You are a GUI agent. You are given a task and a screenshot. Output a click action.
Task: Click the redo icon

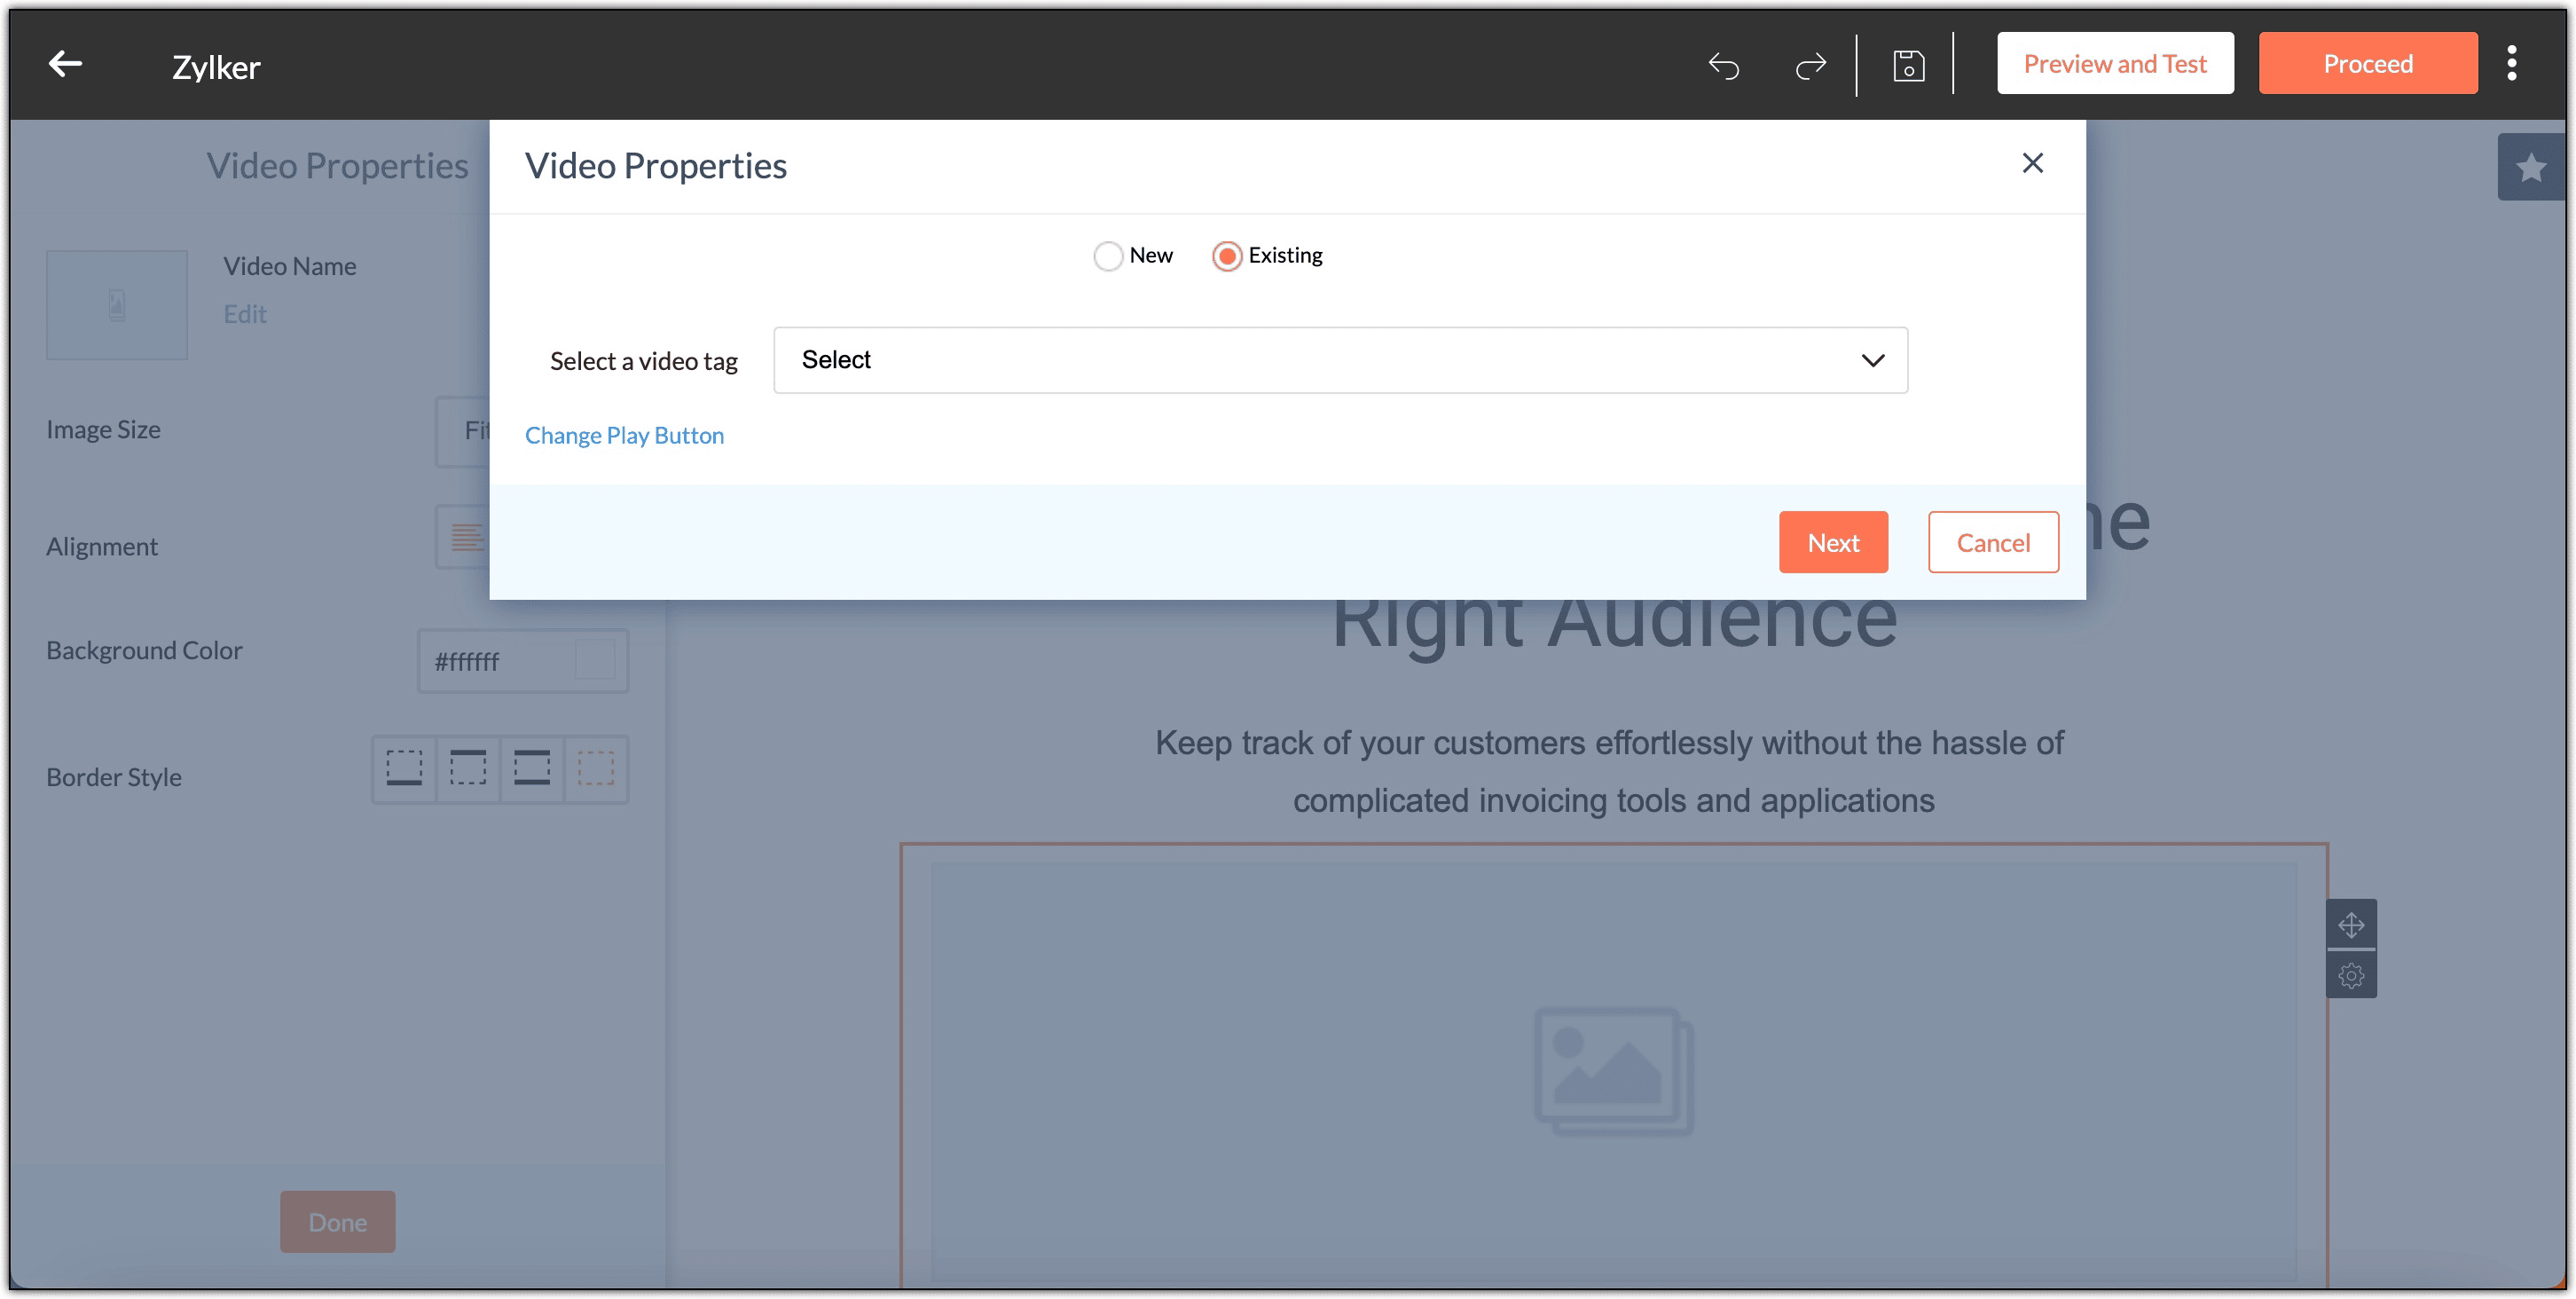click(1810, 66)
